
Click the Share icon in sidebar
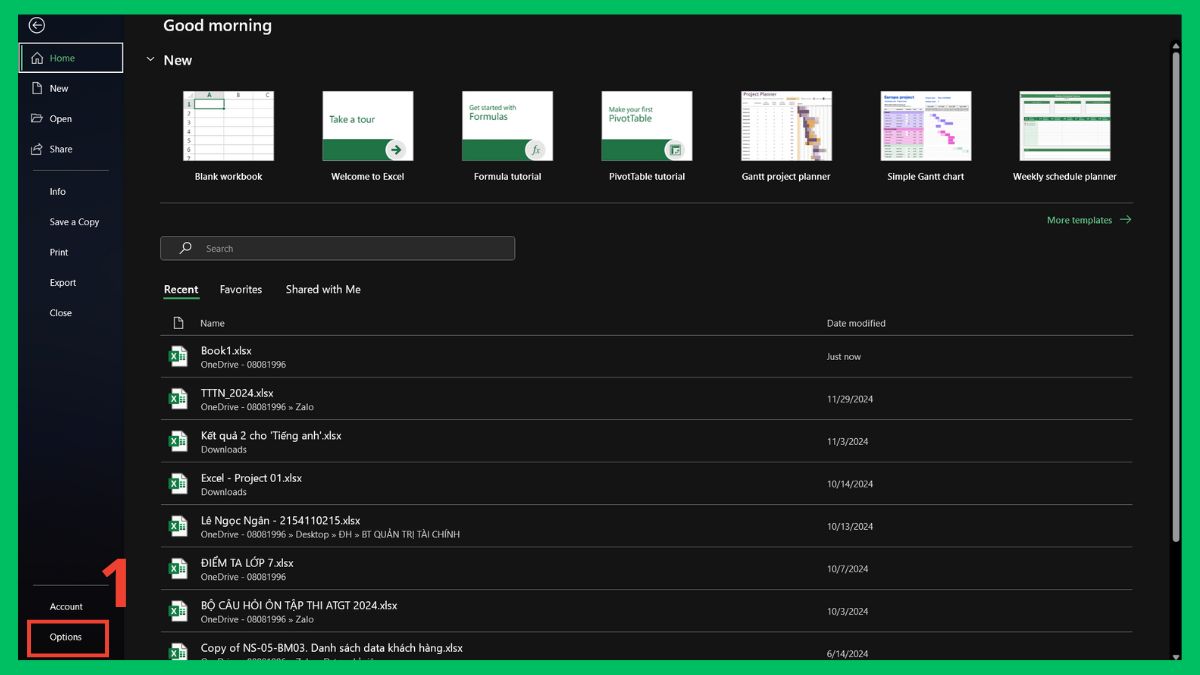pos(37,149)
